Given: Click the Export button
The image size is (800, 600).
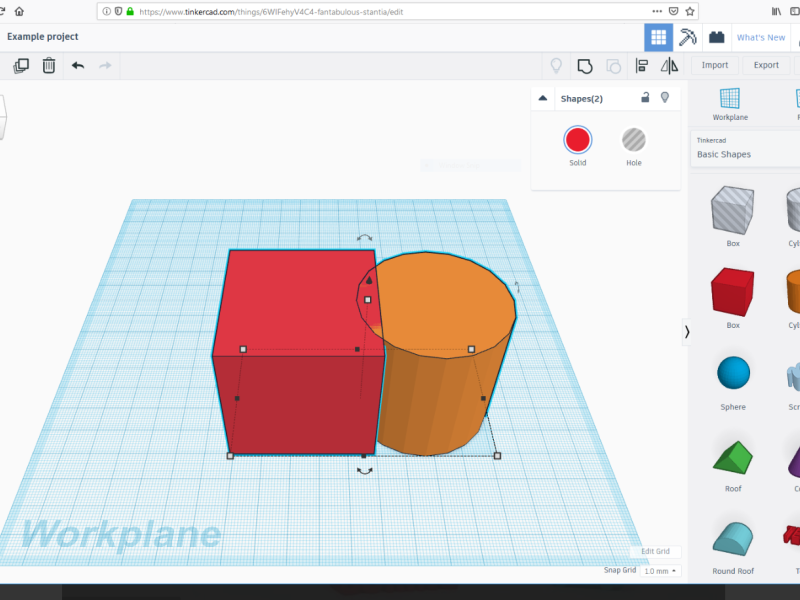Looking at the screenshot, I should tap(766, 65).
